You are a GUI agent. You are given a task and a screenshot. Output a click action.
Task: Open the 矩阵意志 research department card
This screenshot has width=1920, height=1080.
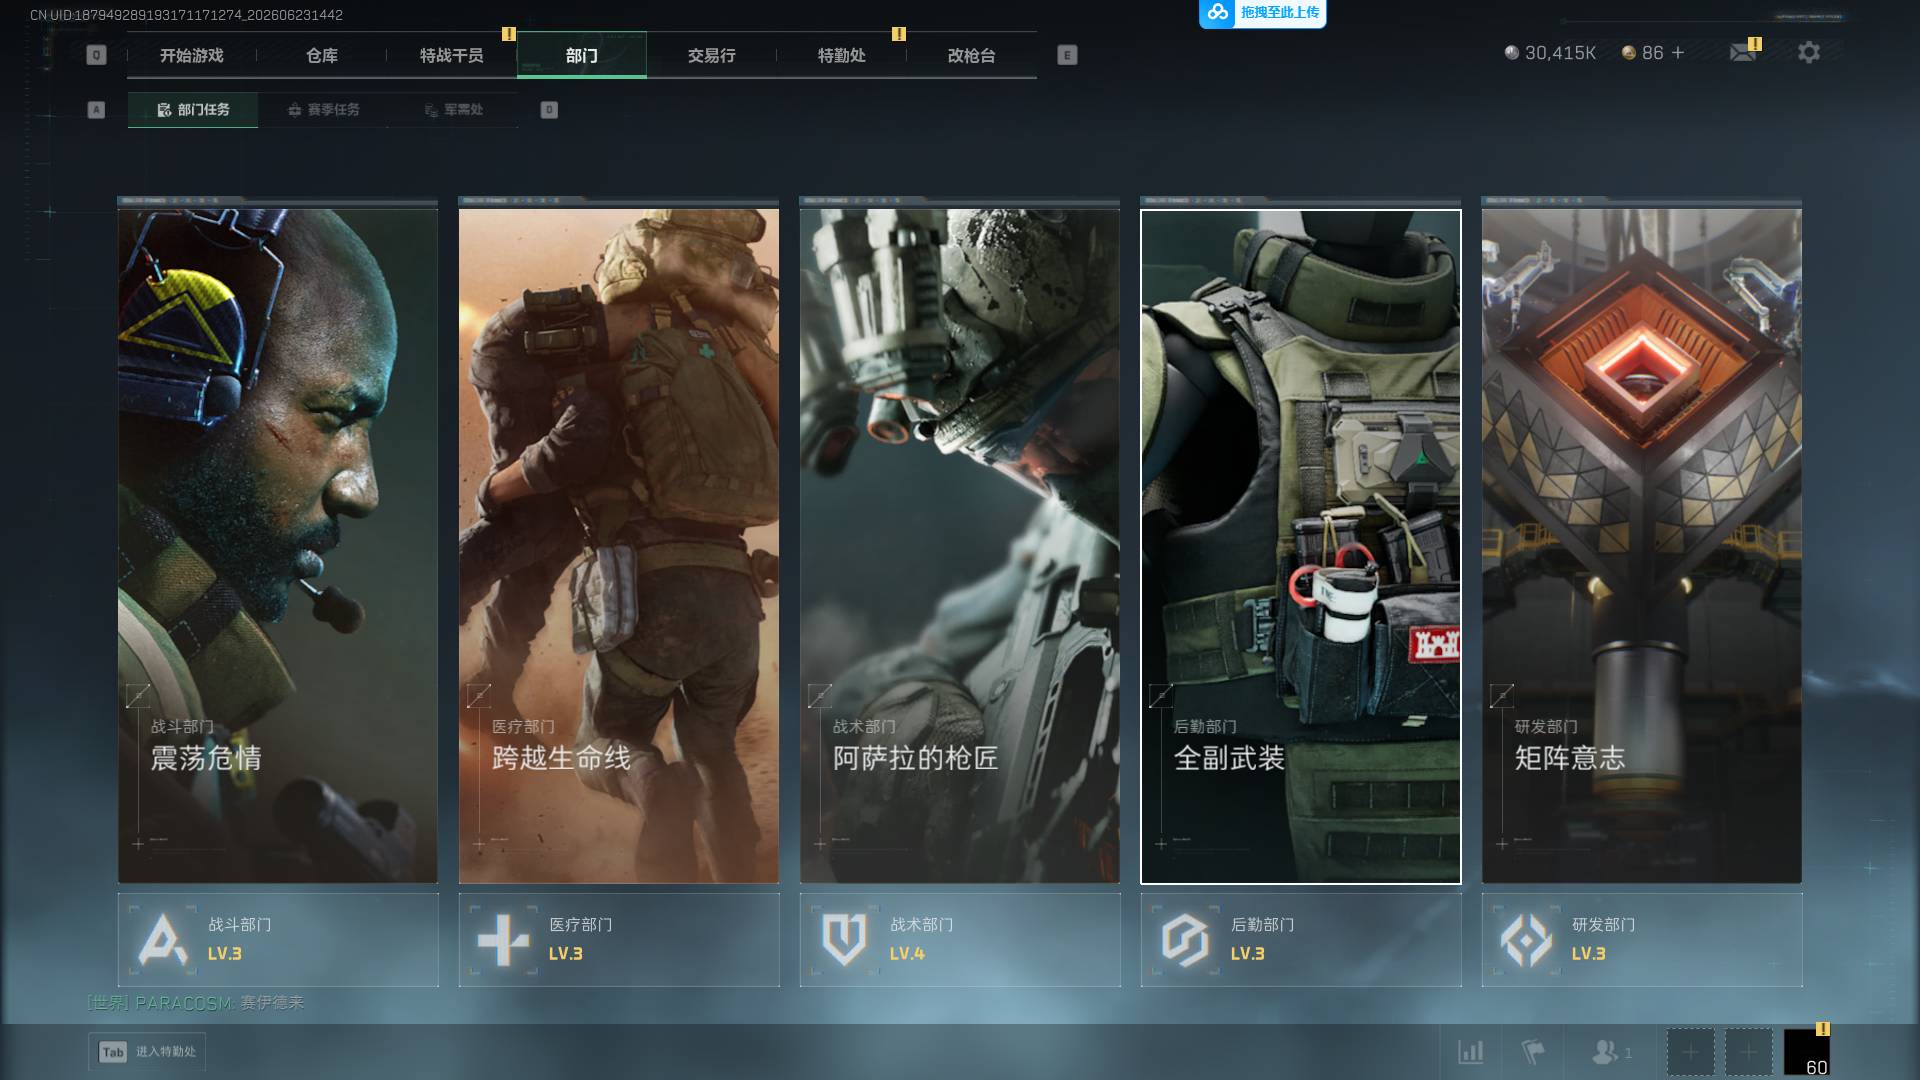point(1642,545)
